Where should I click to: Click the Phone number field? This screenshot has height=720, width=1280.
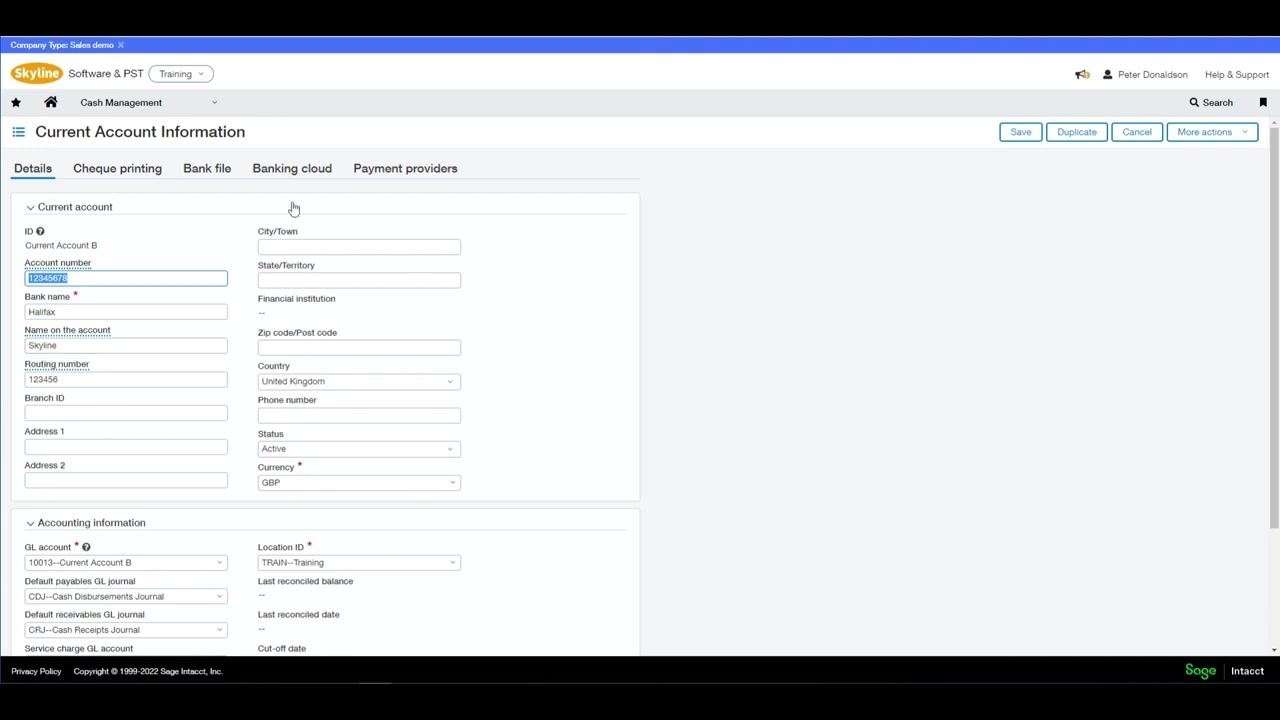coord(359,415)
